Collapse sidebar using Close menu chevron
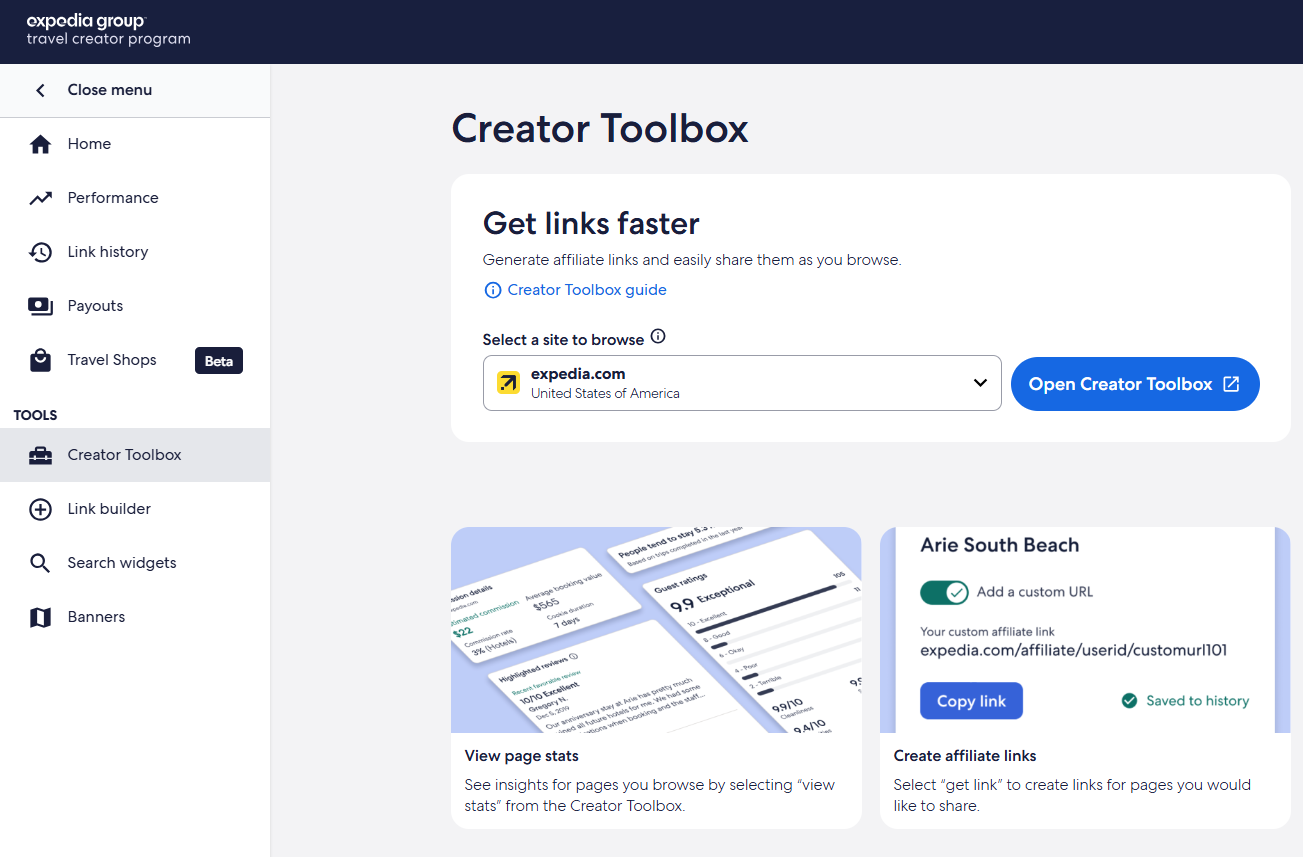 coord(40,90)
